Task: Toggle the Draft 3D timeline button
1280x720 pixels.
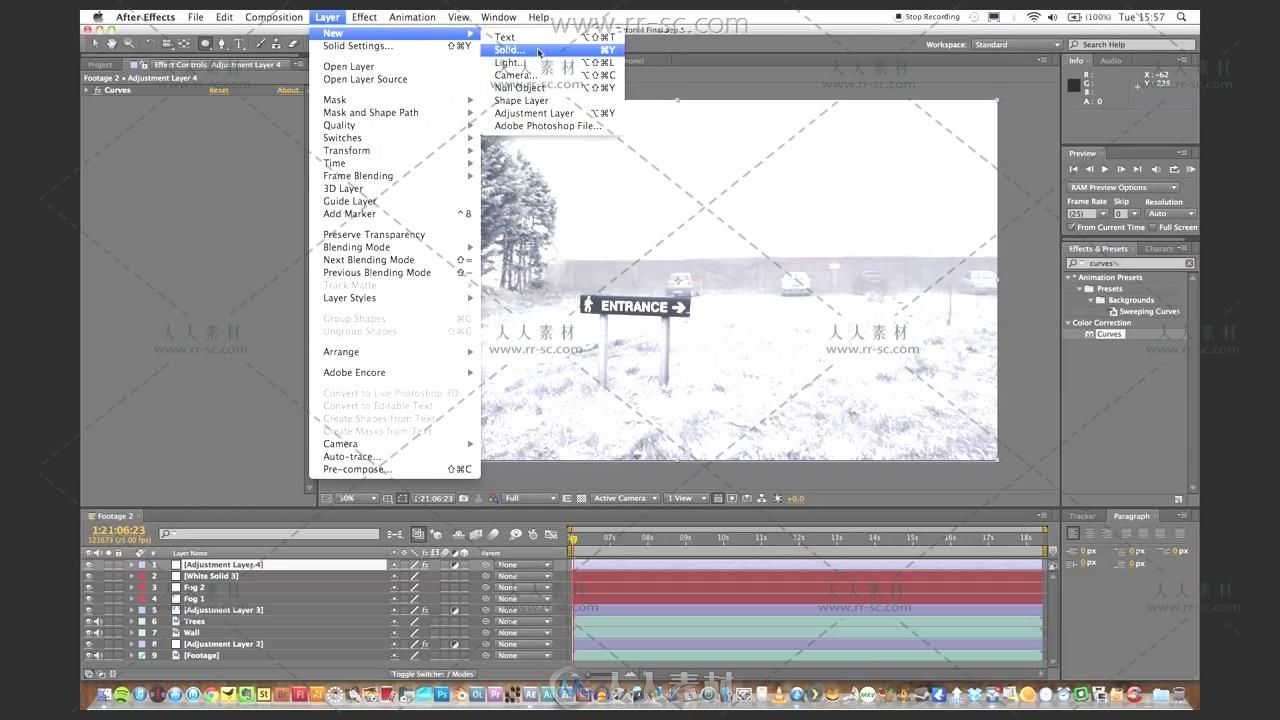Action: tap(437, 534)
